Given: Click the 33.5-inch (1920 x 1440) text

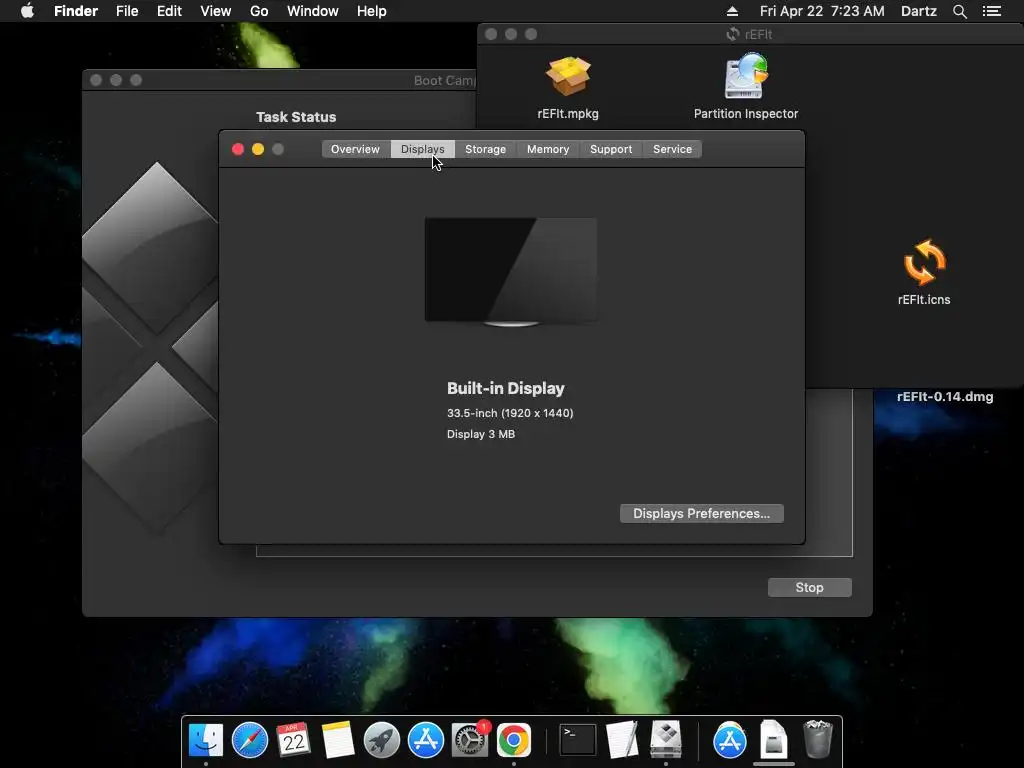Looking at the screenshot, I should [x=510, y=413].
